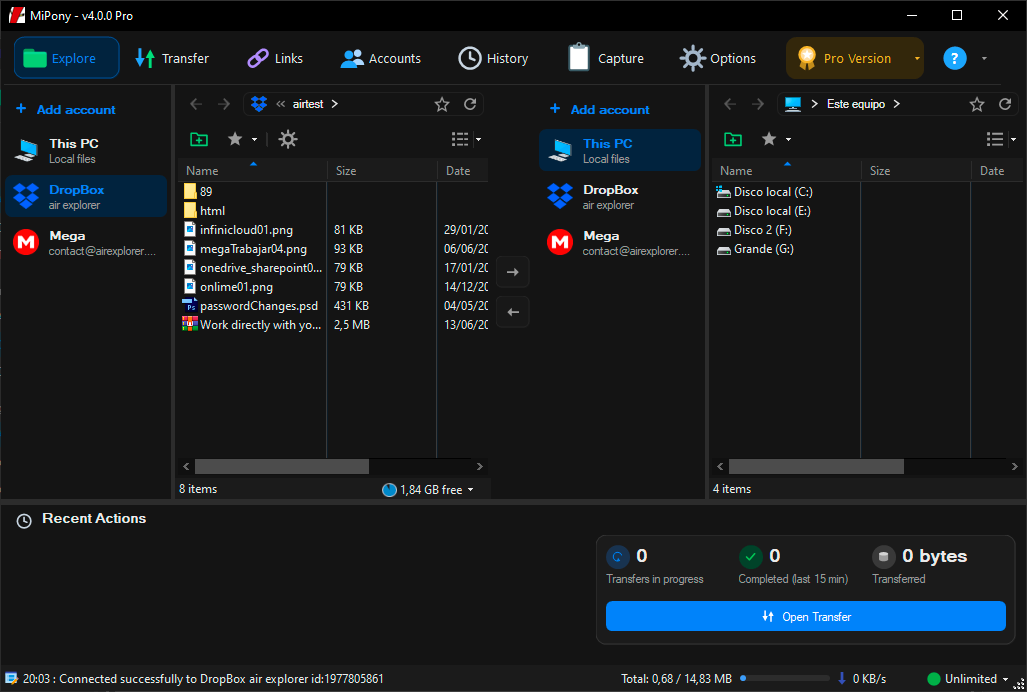
Task: Open the 1,84 GB free dropdown
Action: click(428, 490)
